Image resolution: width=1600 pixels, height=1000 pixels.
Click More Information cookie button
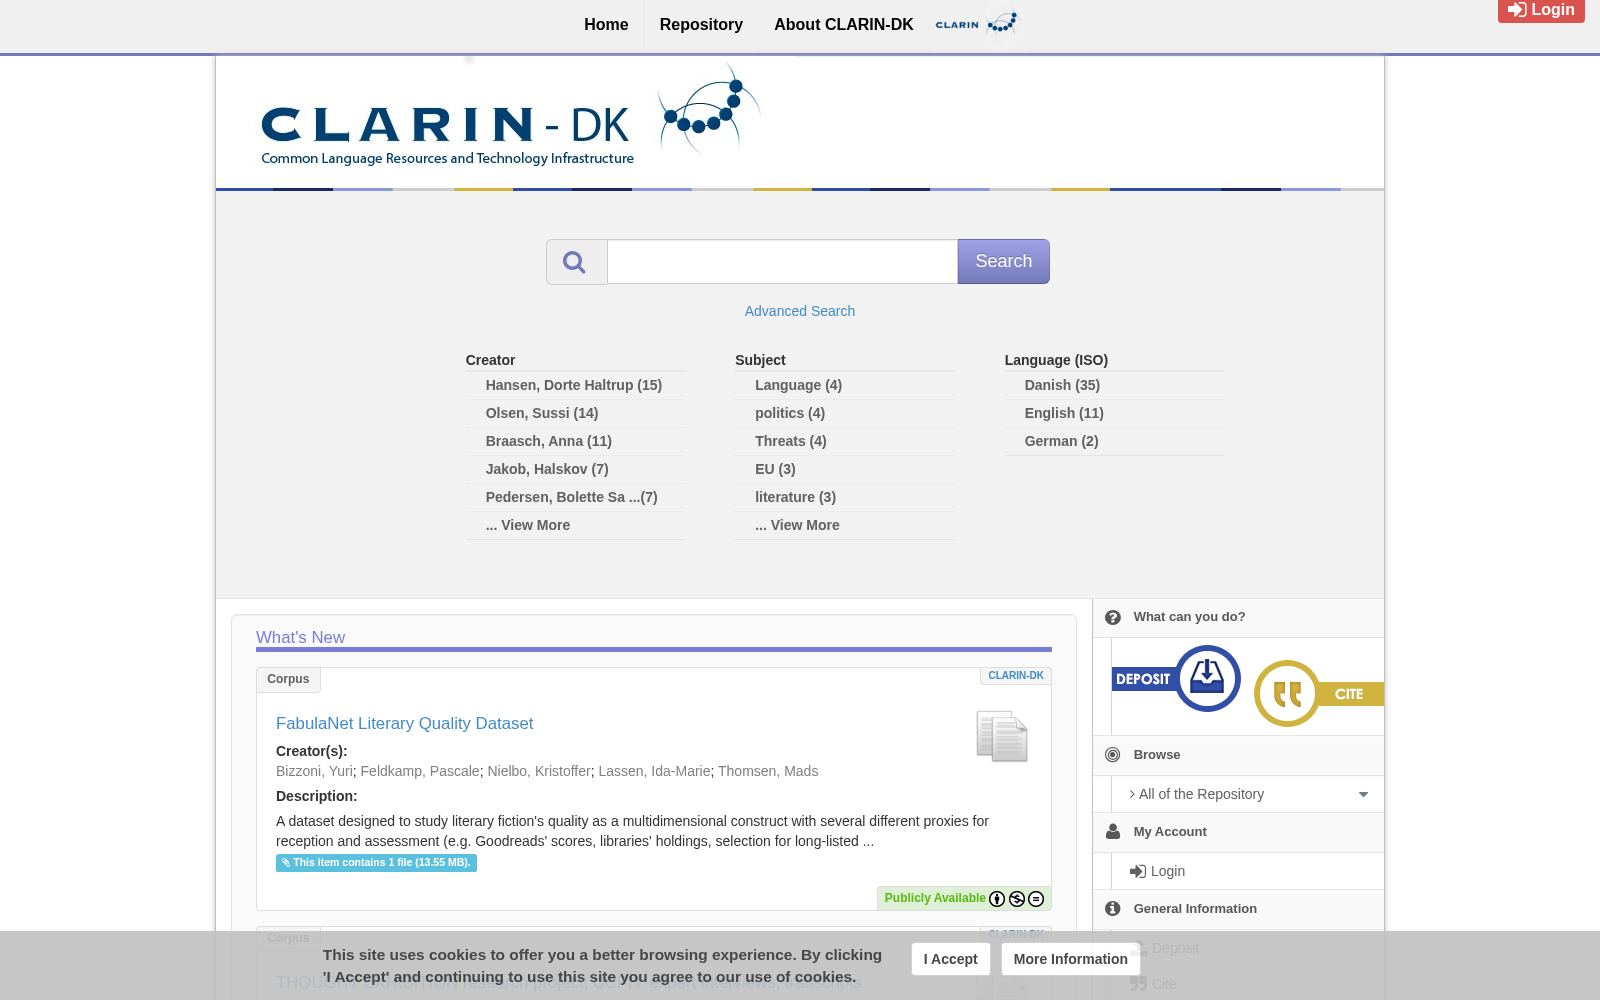tap(1071, 959)
